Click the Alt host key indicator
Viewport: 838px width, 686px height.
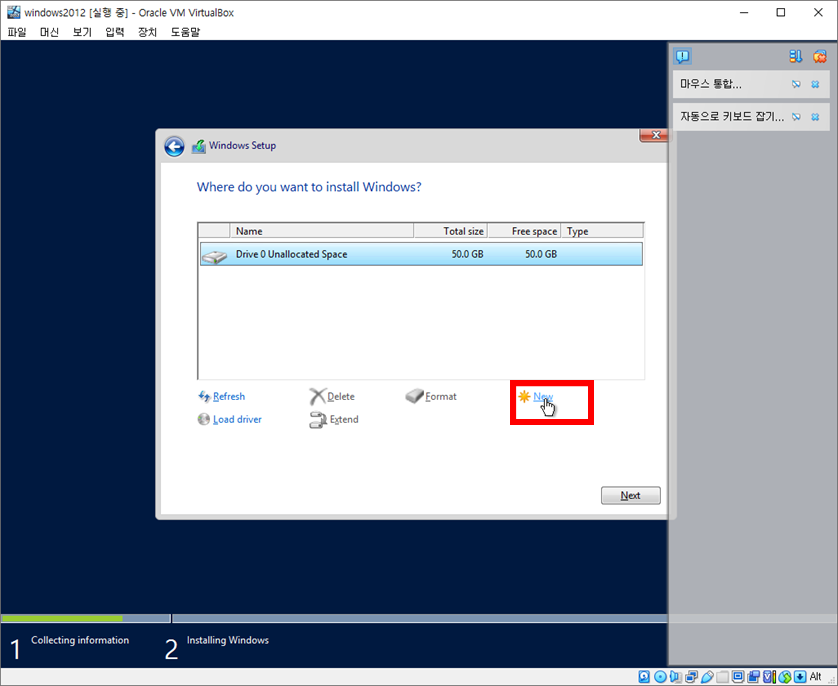816,677
